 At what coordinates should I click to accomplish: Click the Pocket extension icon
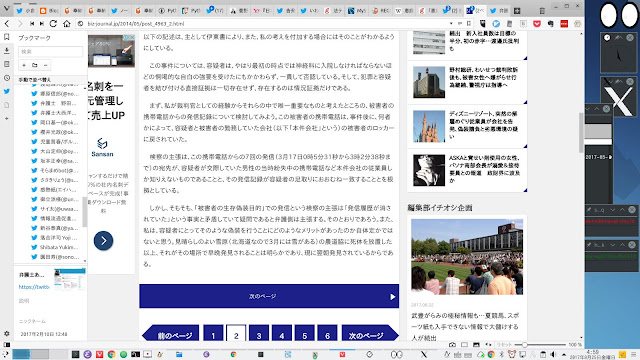537,24
